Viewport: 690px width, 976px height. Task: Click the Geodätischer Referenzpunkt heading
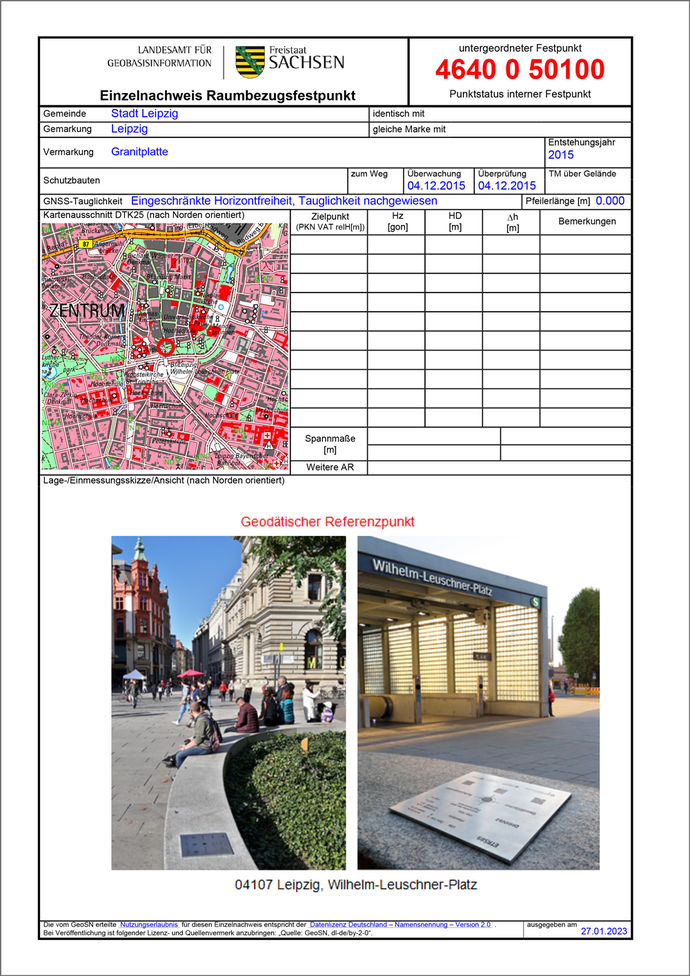[327, 522]
